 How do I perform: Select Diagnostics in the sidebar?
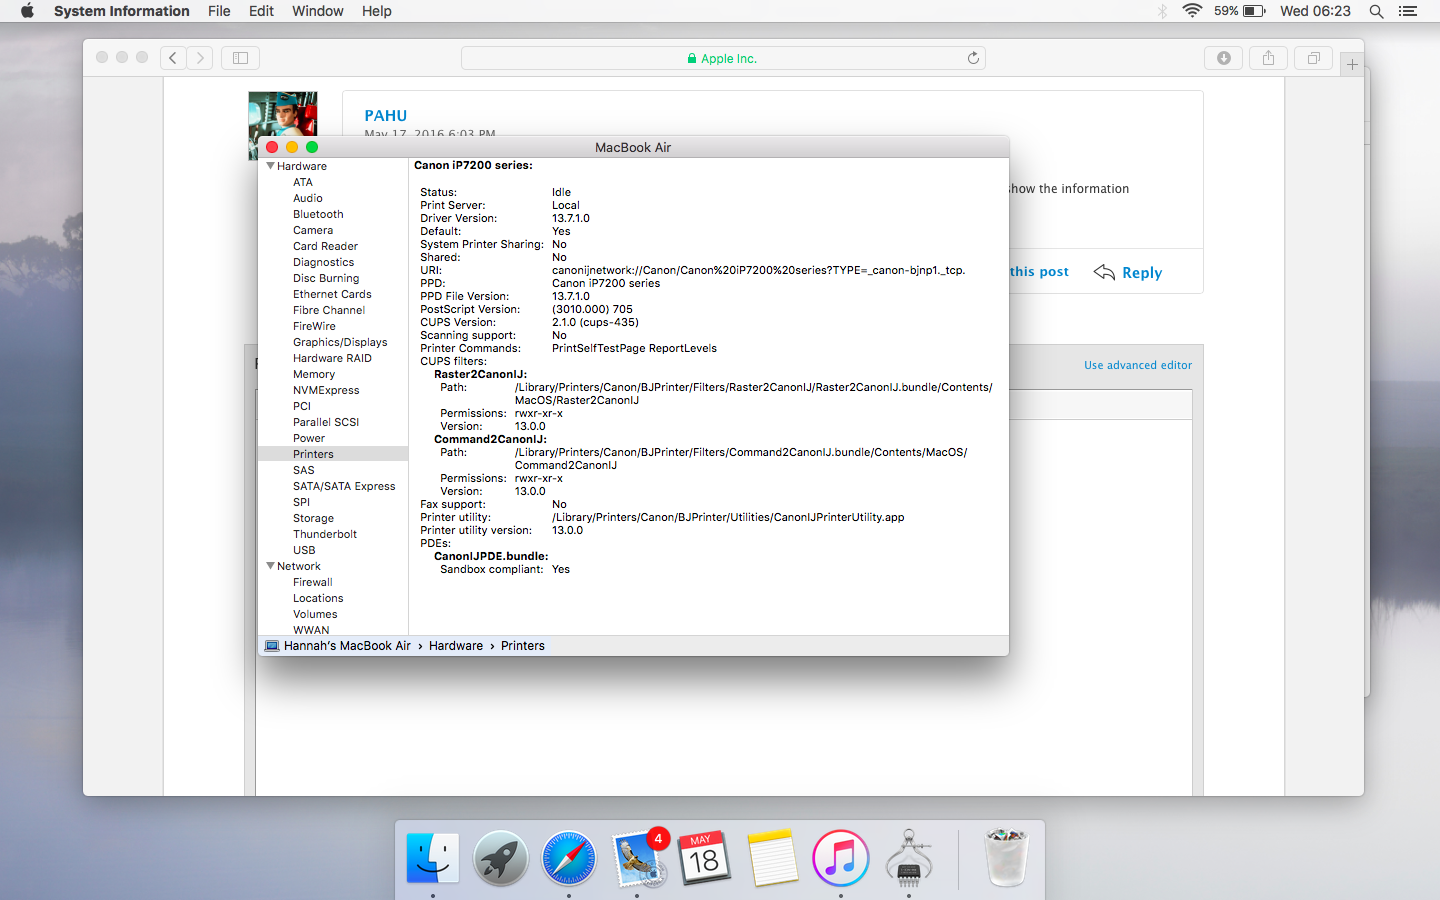tap(323, 262)
